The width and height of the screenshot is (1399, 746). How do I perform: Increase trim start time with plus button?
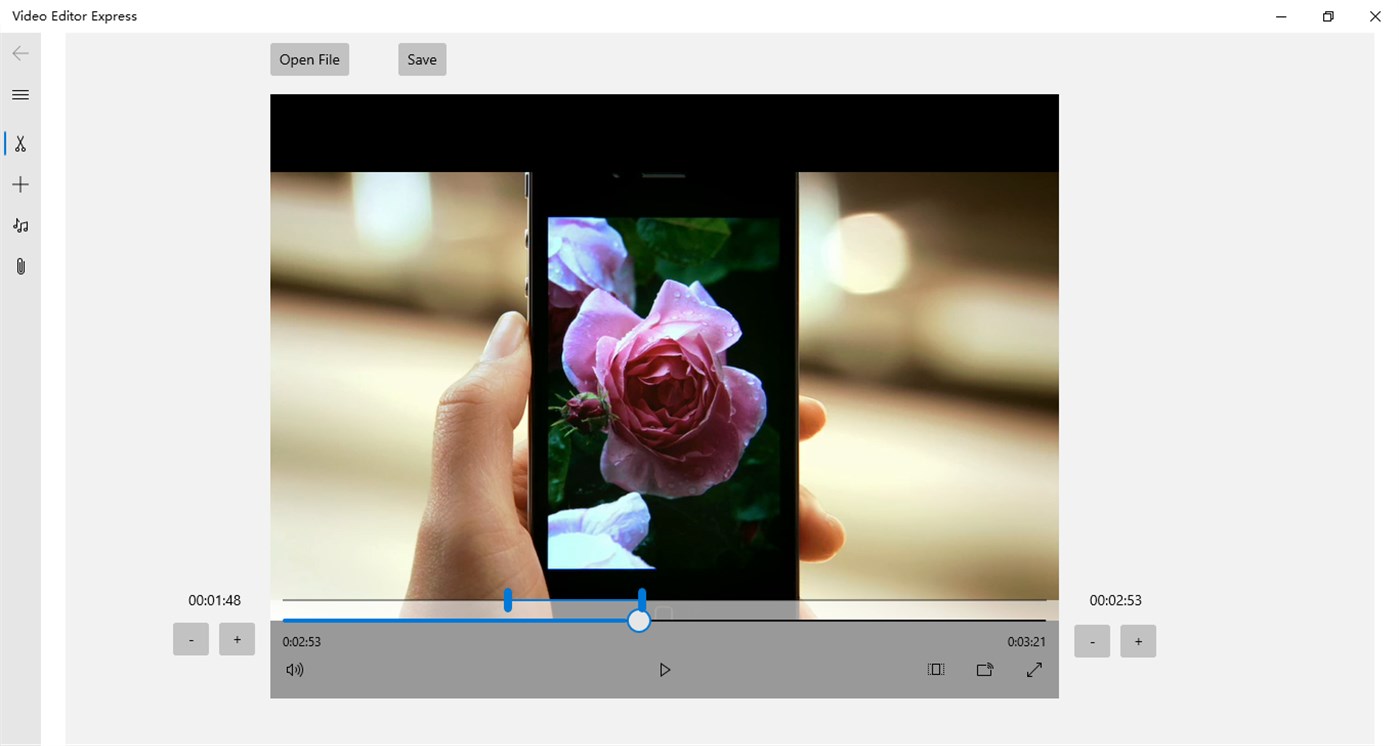coord(237,639)
